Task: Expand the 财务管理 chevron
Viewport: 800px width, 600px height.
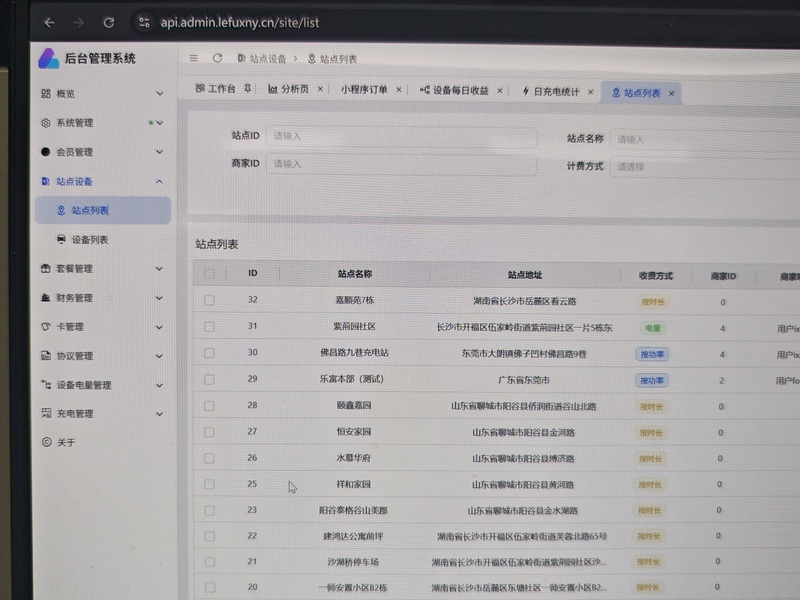Action: pyautogui.click(x=160, y=297)
